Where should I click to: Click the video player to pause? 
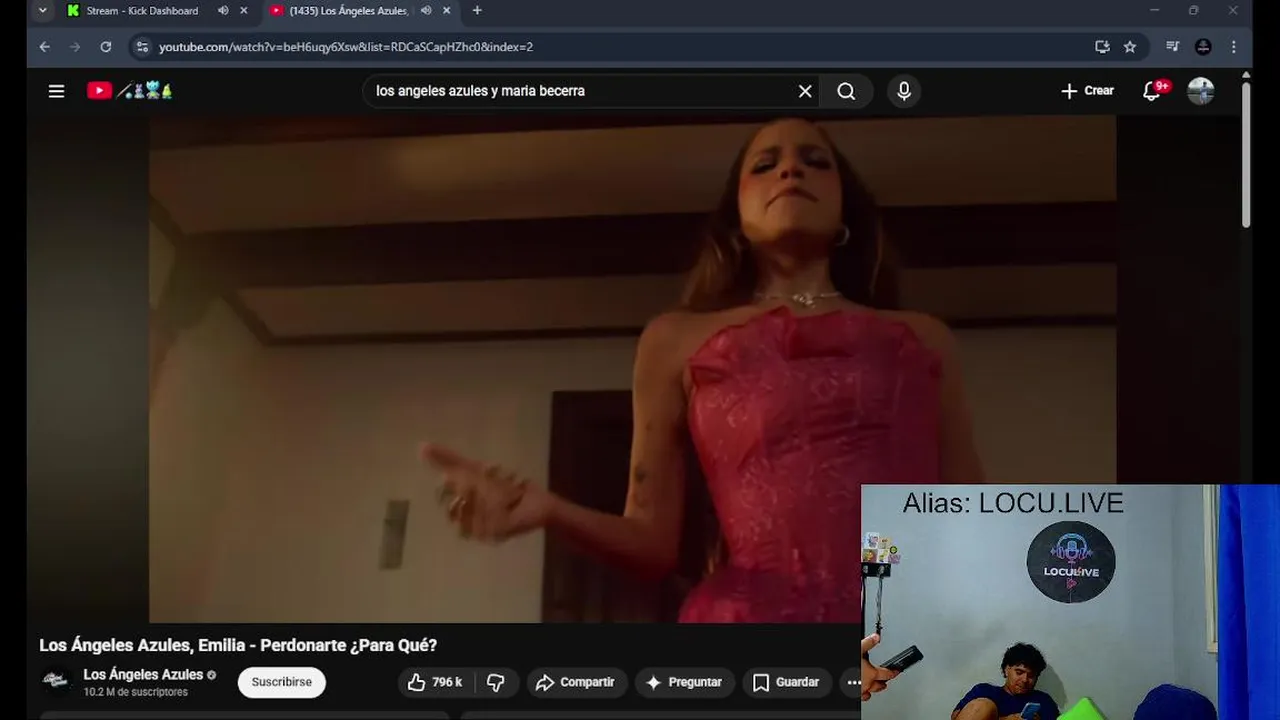click(x=632, y=368)
